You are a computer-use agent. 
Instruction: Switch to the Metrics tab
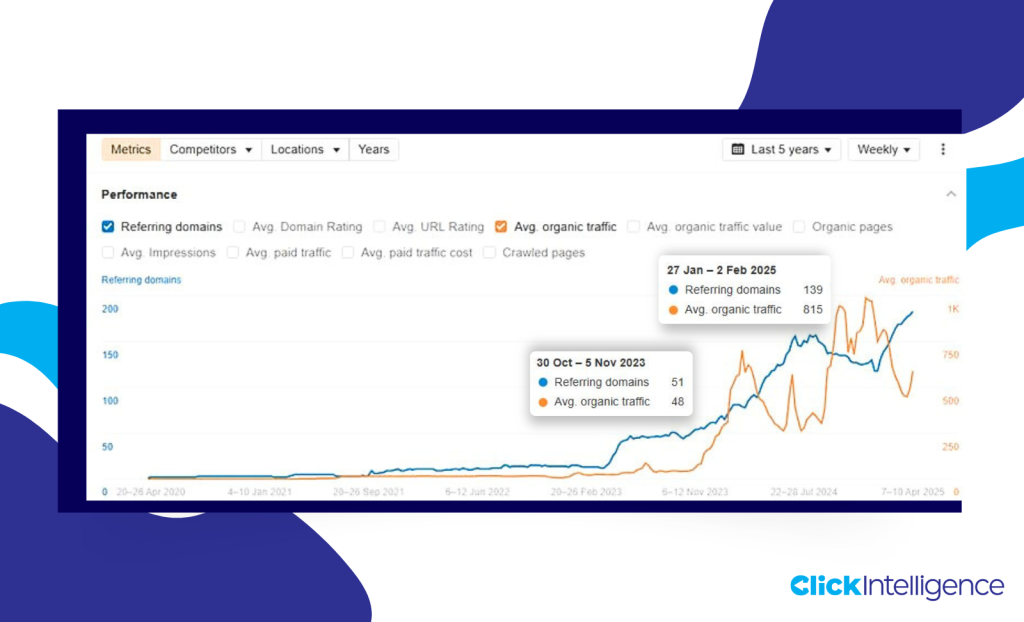130,149
